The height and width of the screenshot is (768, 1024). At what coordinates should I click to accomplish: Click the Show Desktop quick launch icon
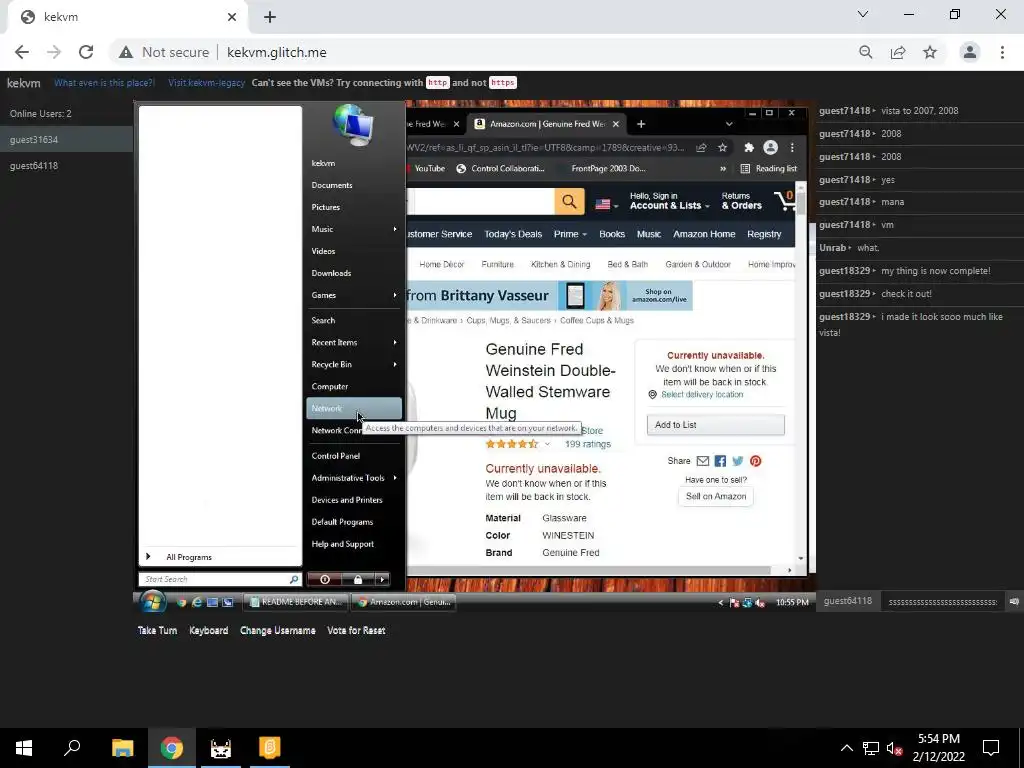point(212,602)
